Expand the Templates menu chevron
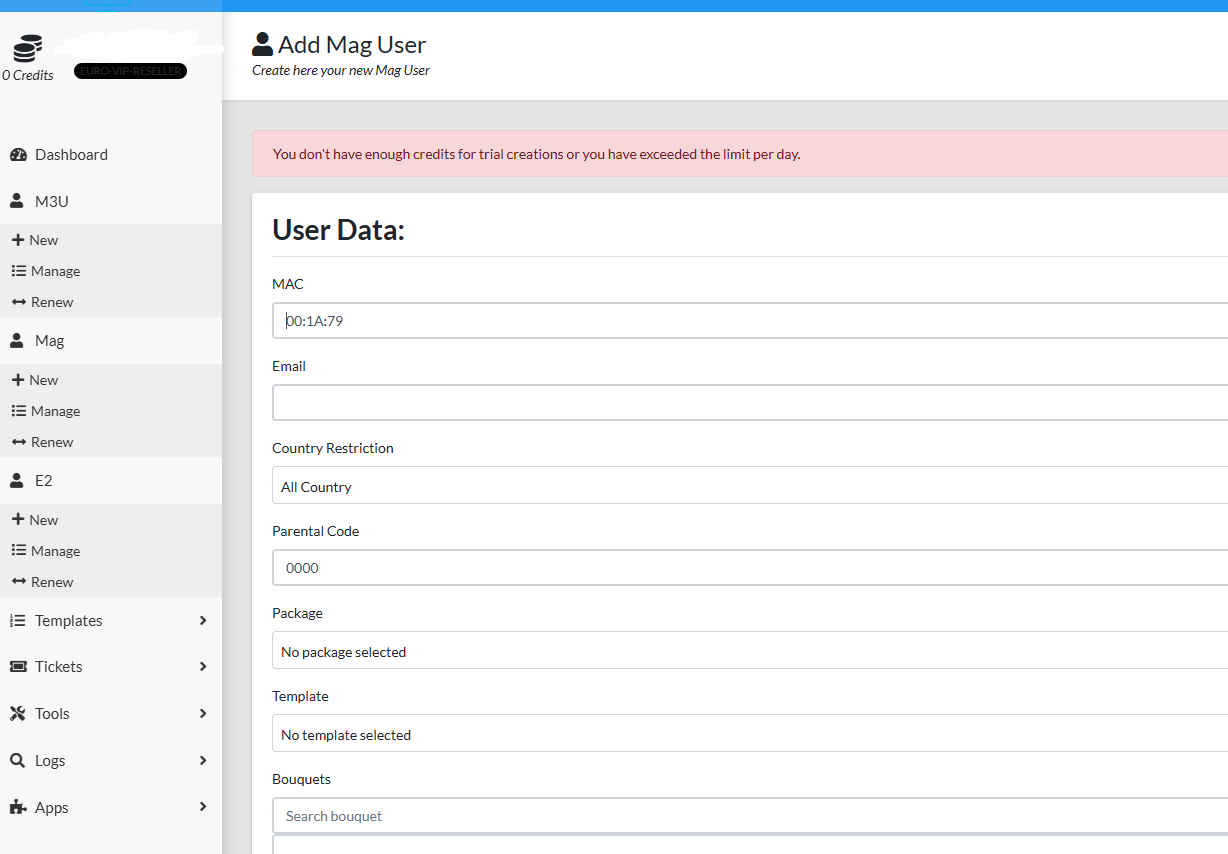The image size is (1228, 854). pos(203,621)
